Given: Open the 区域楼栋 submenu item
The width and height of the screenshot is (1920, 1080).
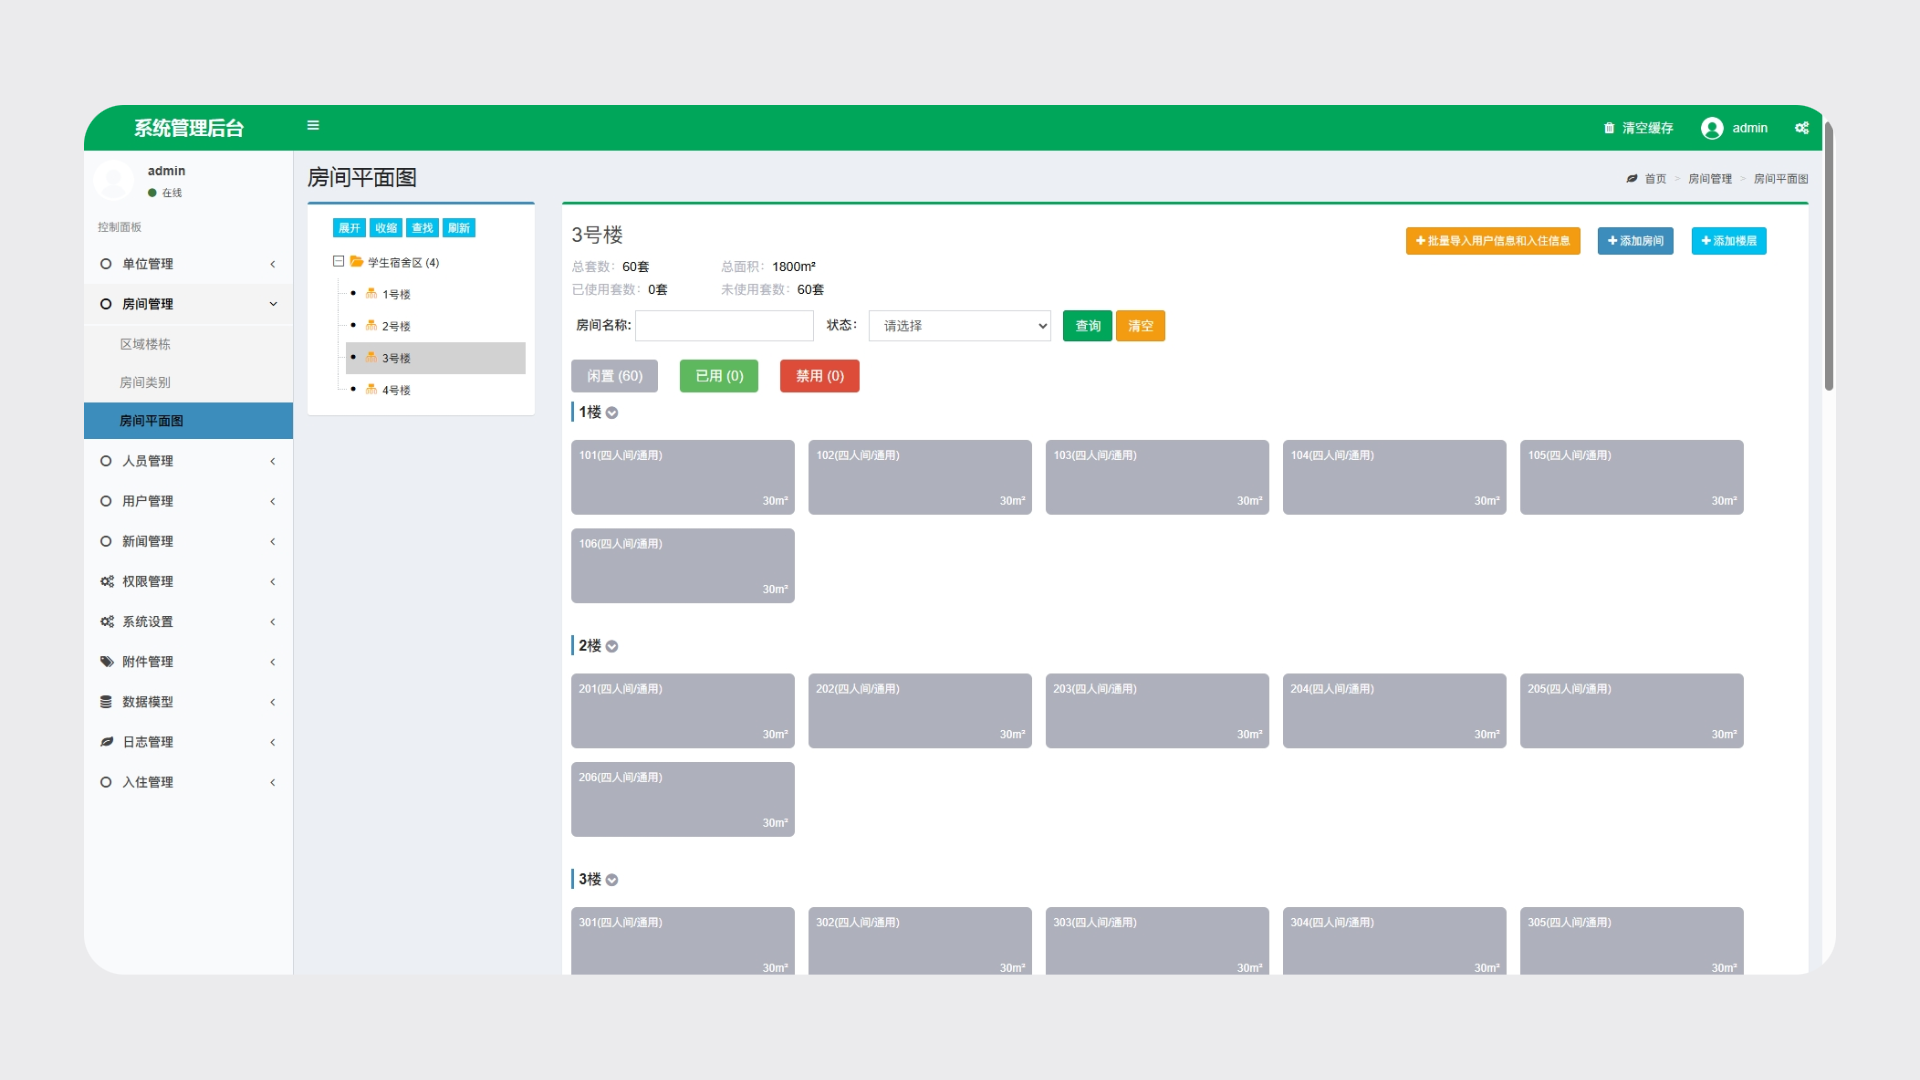Looking at the screenshot, I should 145,344.
